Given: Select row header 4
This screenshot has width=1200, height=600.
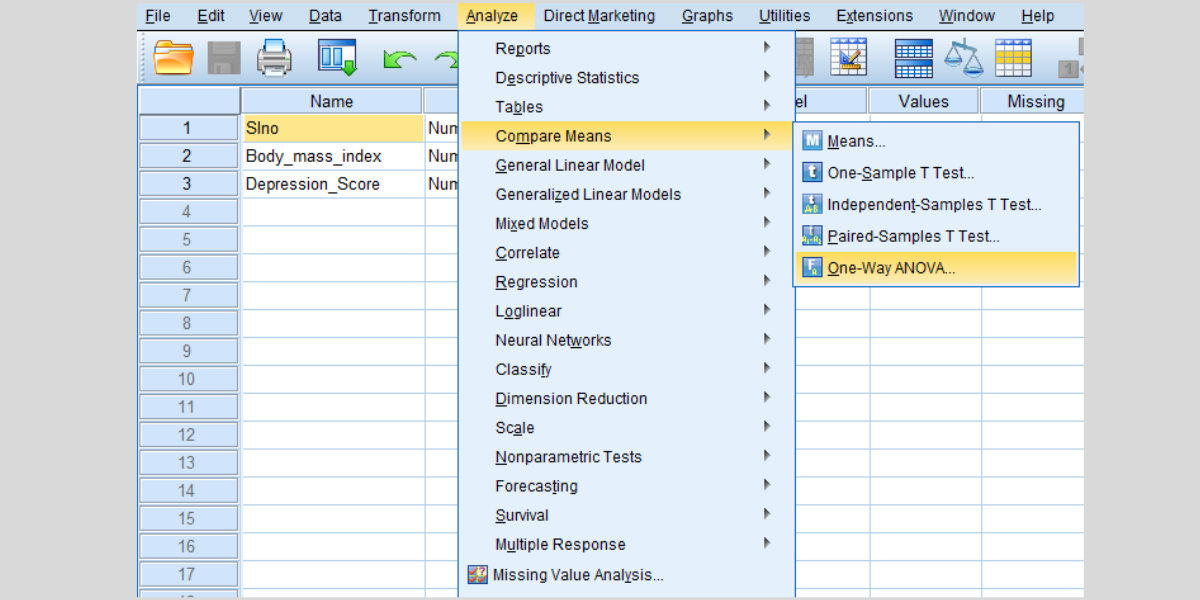Looking at the screenshot, I should 187,212.
